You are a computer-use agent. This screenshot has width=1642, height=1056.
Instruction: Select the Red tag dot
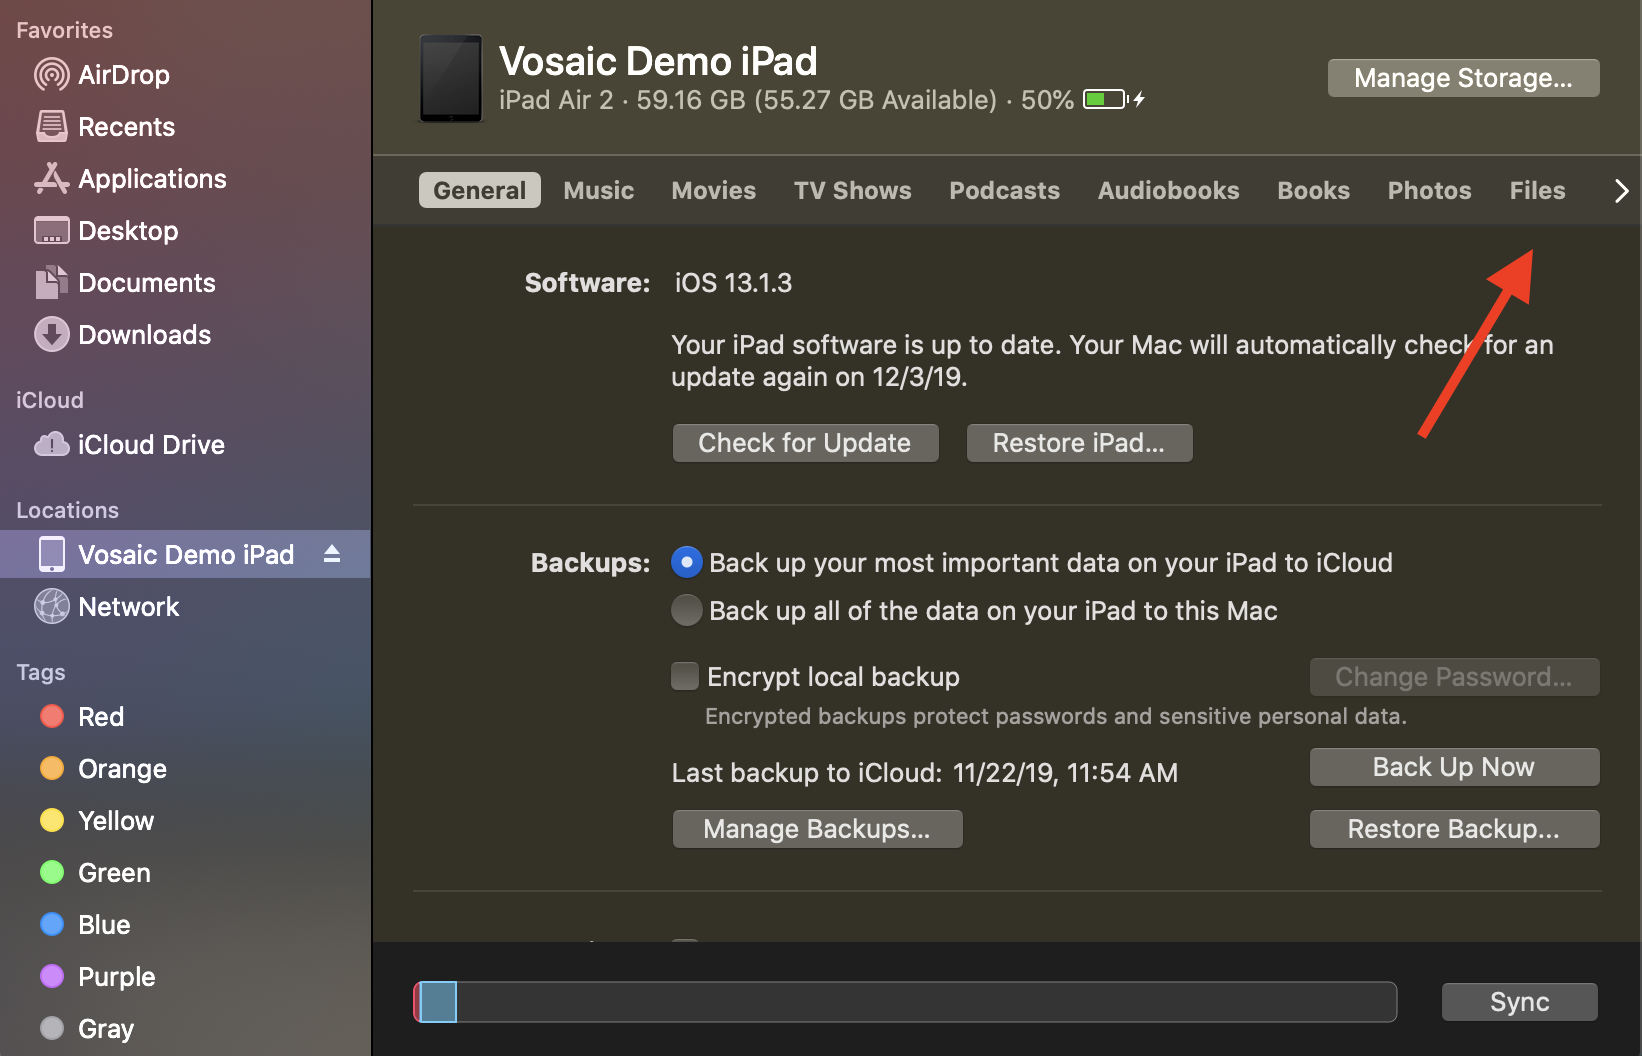pos(52,716)
